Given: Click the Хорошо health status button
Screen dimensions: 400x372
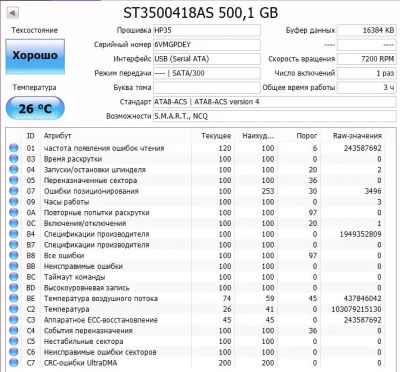Looking at the screenshot, I should tap(35, 56).
